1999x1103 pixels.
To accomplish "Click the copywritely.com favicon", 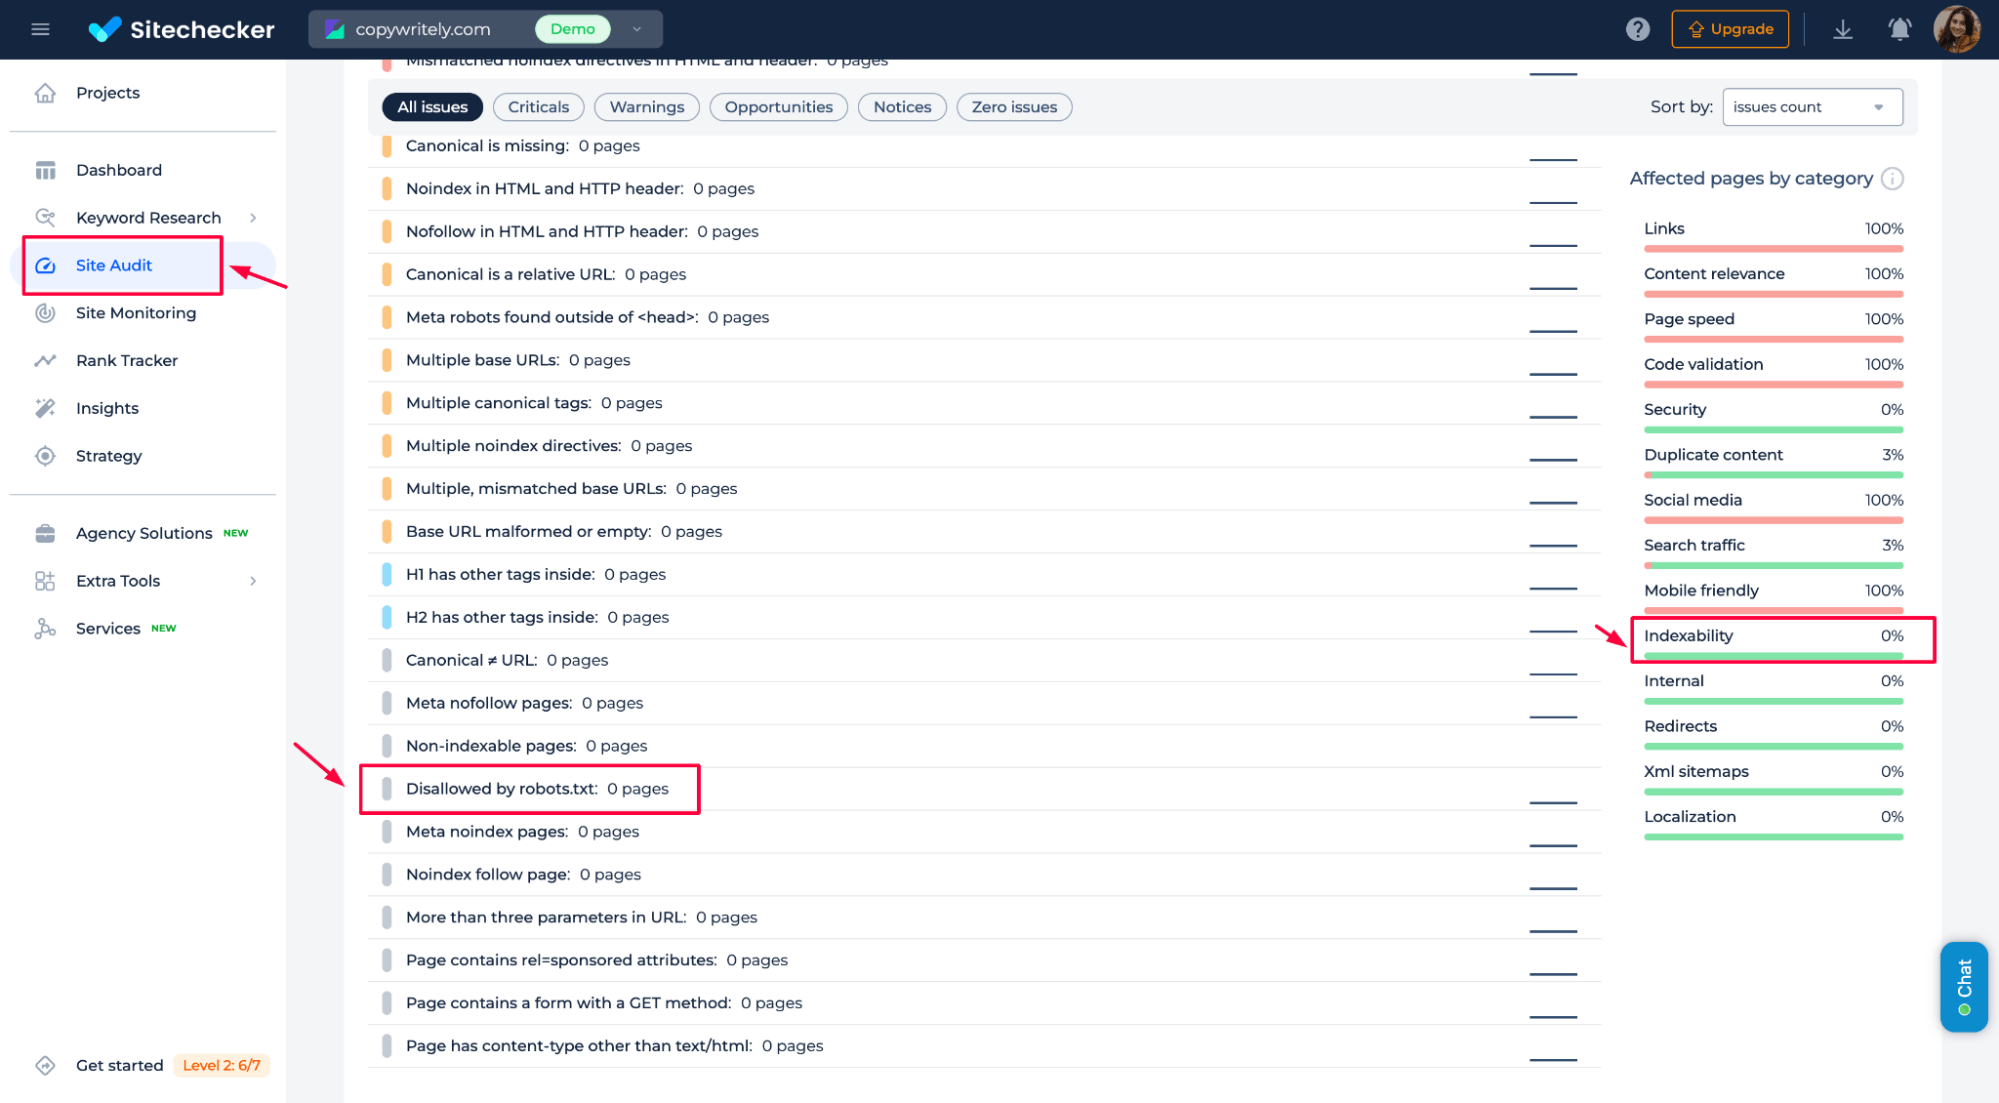I will [x=335, y=29].
